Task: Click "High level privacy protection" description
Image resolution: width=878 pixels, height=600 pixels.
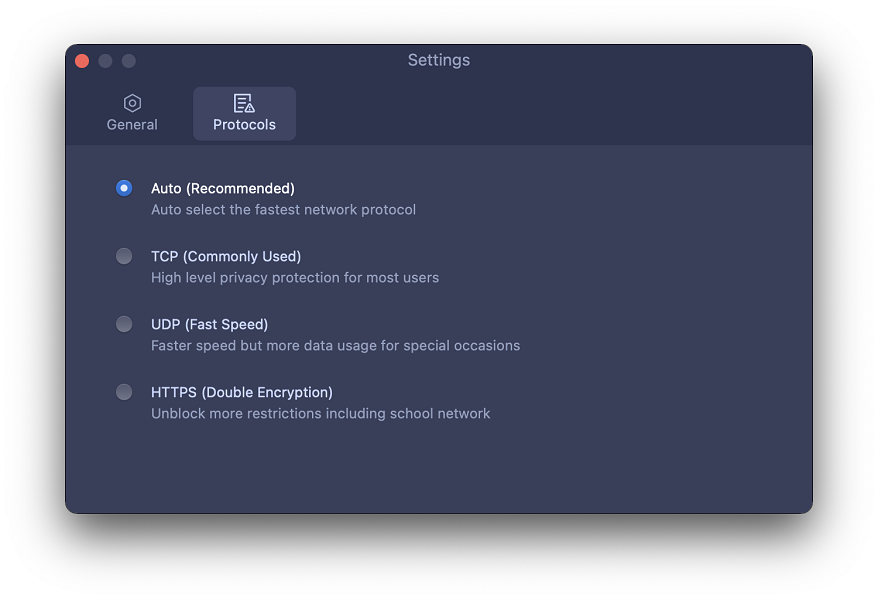Action: tap(294, 278)
